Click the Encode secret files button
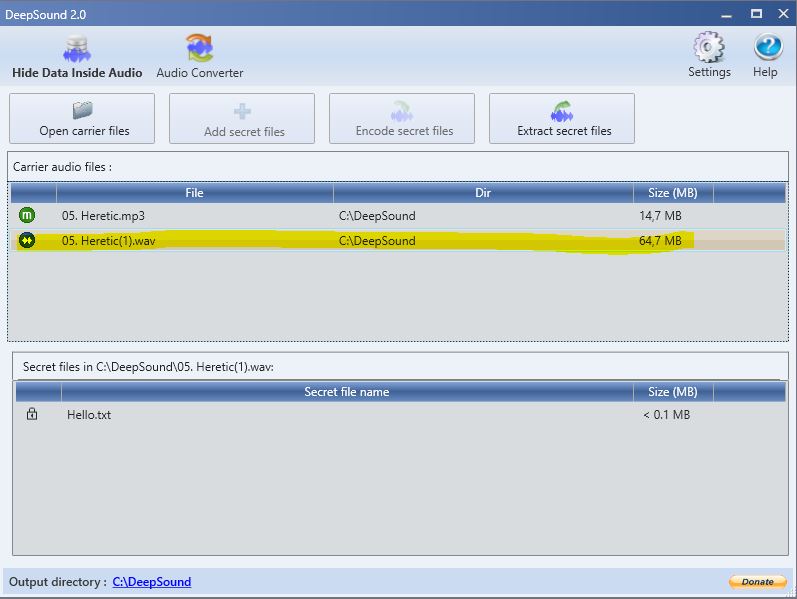The height and width of the screenshot is (599, 797). [x=404, y=119]
